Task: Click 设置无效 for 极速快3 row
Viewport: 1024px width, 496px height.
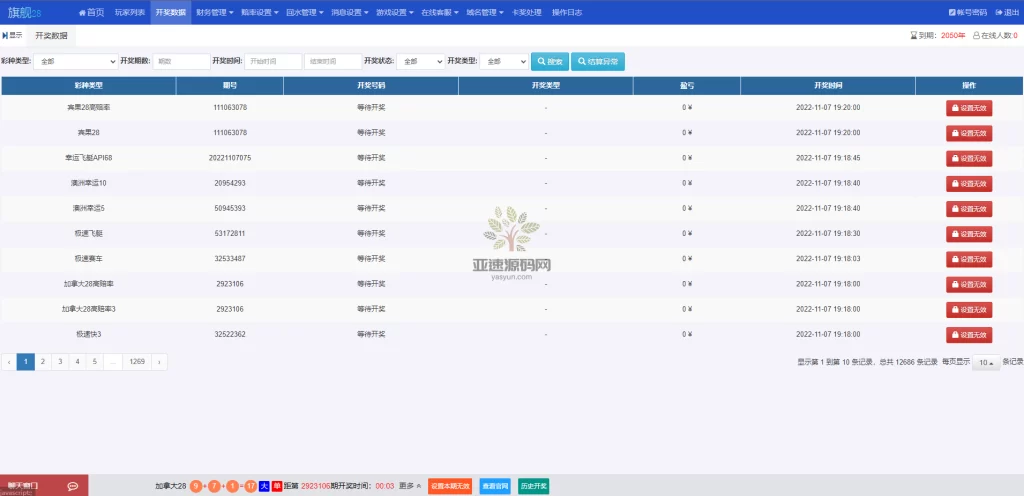Action: pos(969,335)
